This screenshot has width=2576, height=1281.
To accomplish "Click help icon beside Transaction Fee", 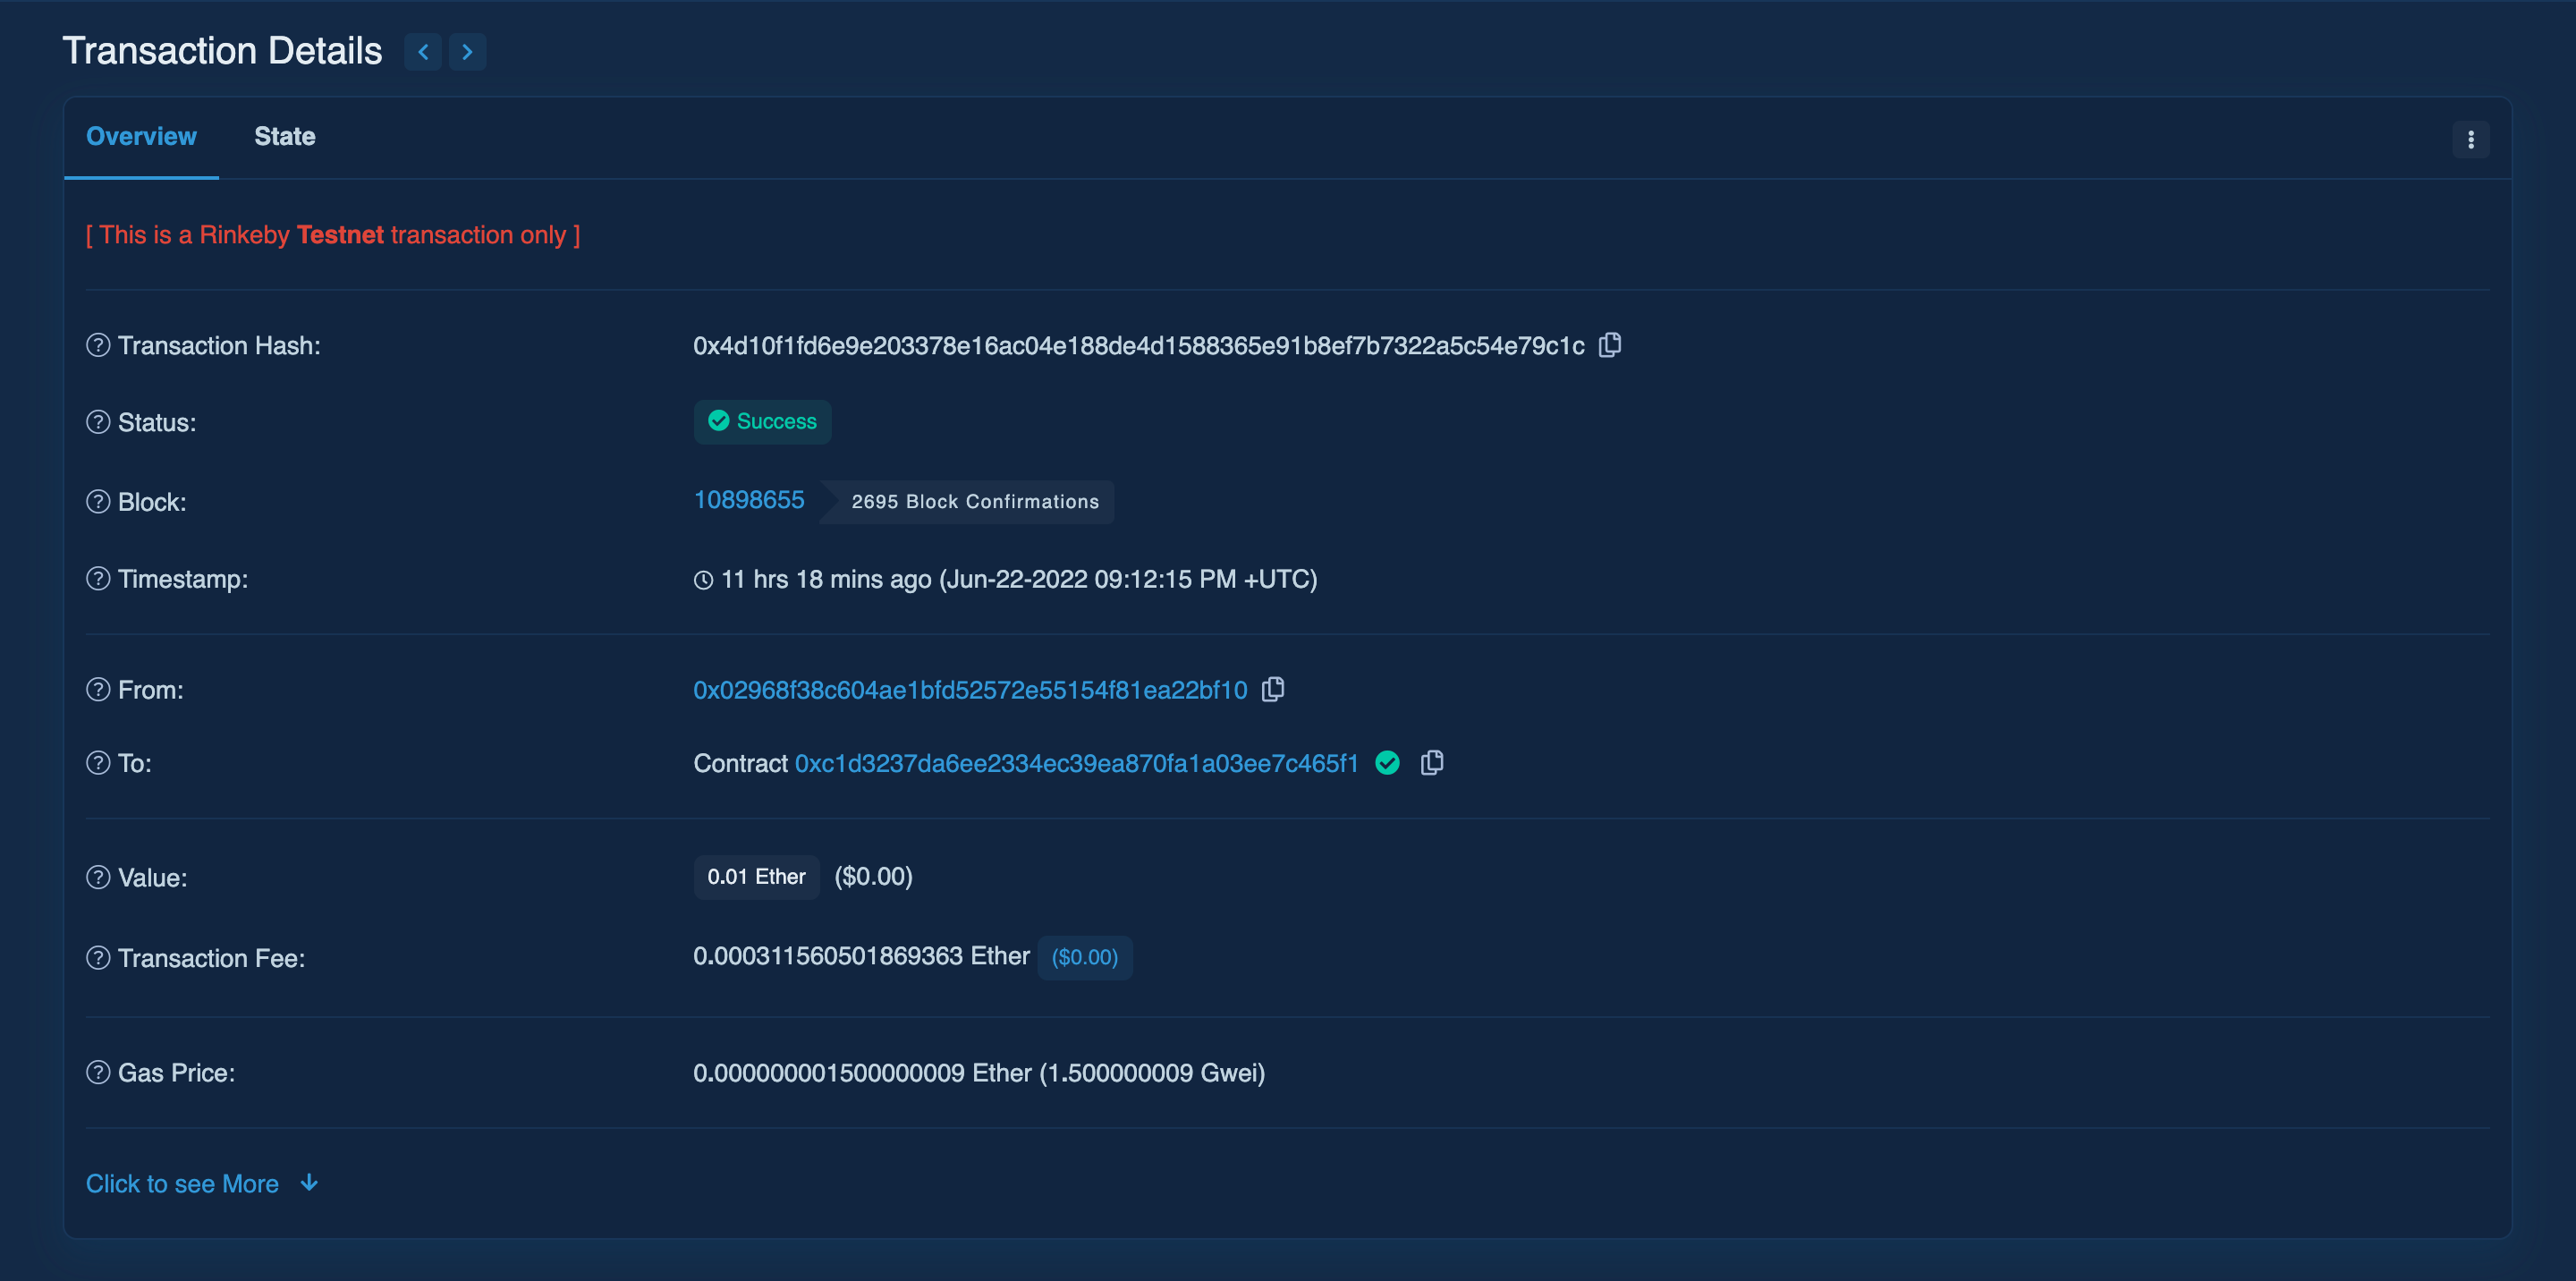I will point(98,957).
